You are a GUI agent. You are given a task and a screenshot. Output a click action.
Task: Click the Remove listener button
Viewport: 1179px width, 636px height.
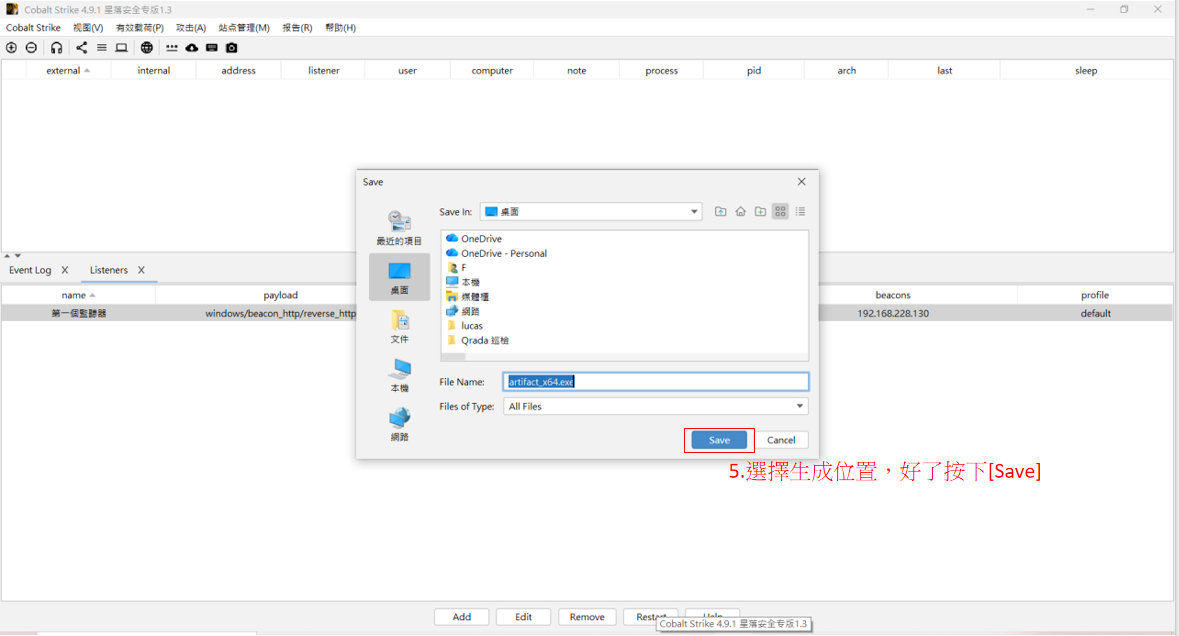pos(586,616)
